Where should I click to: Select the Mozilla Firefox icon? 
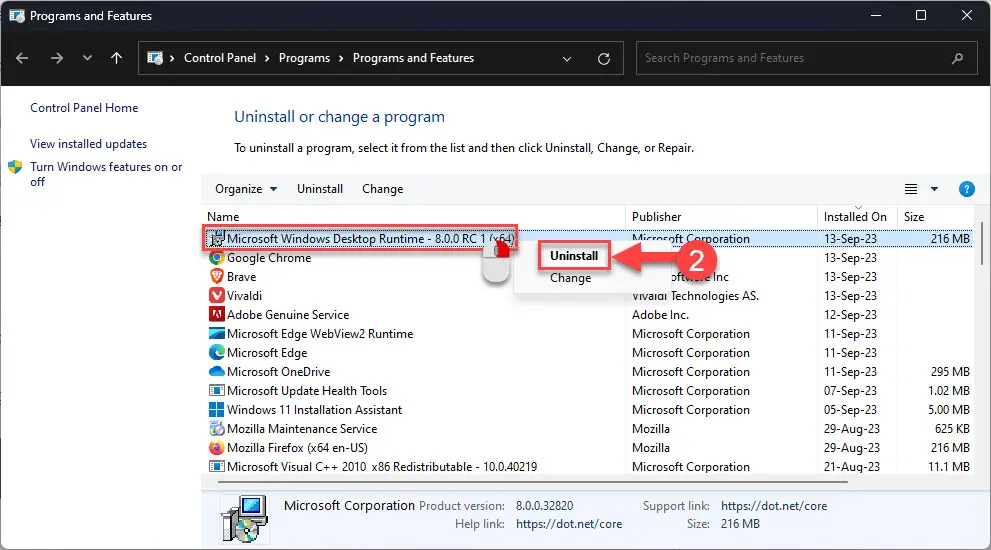coord(217,448)
